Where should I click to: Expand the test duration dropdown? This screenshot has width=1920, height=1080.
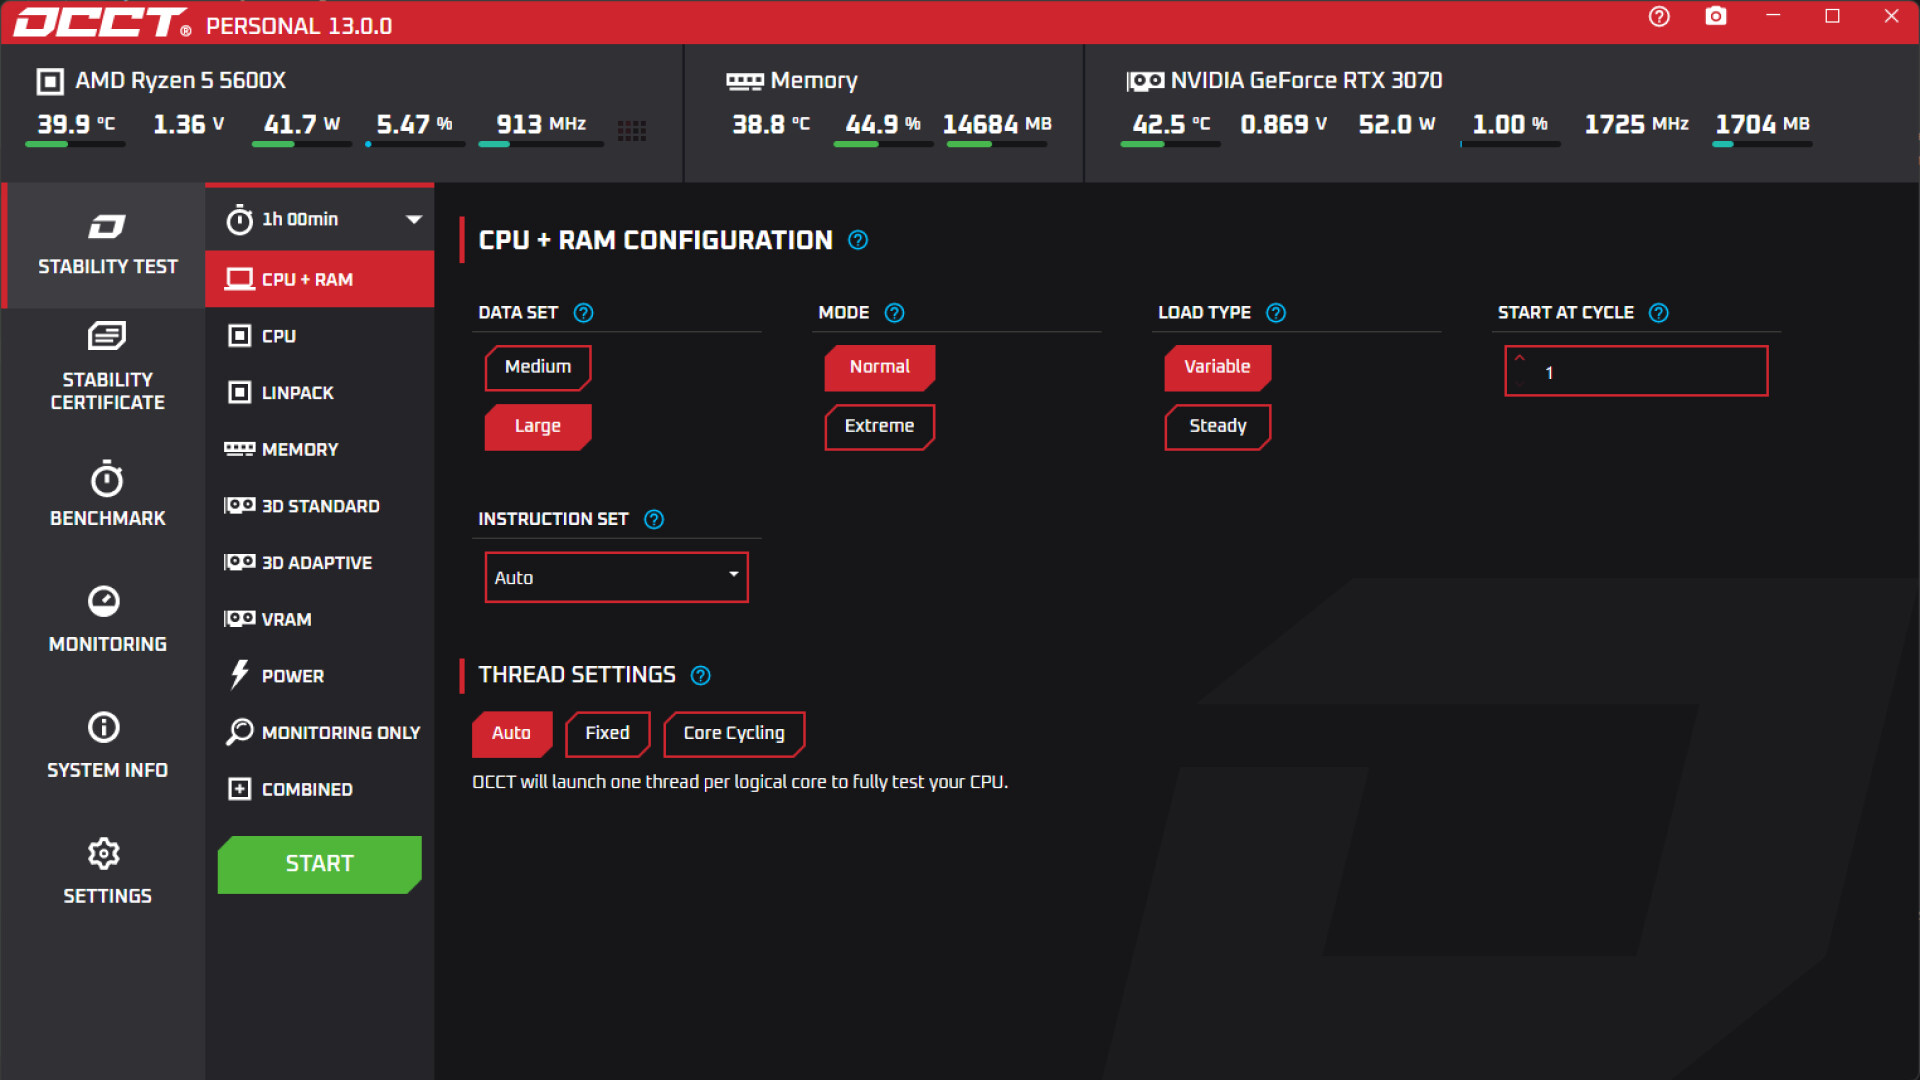(x=412, y=219)
